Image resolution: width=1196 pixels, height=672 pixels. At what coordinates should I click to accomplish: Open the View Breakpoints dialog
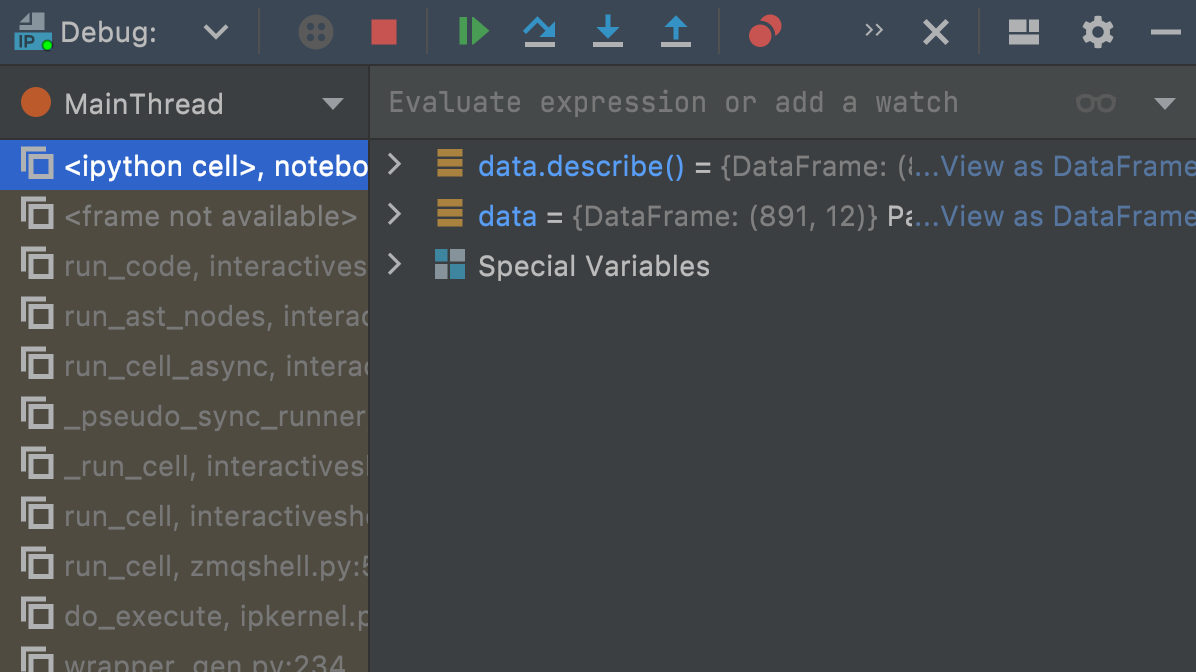765,33
